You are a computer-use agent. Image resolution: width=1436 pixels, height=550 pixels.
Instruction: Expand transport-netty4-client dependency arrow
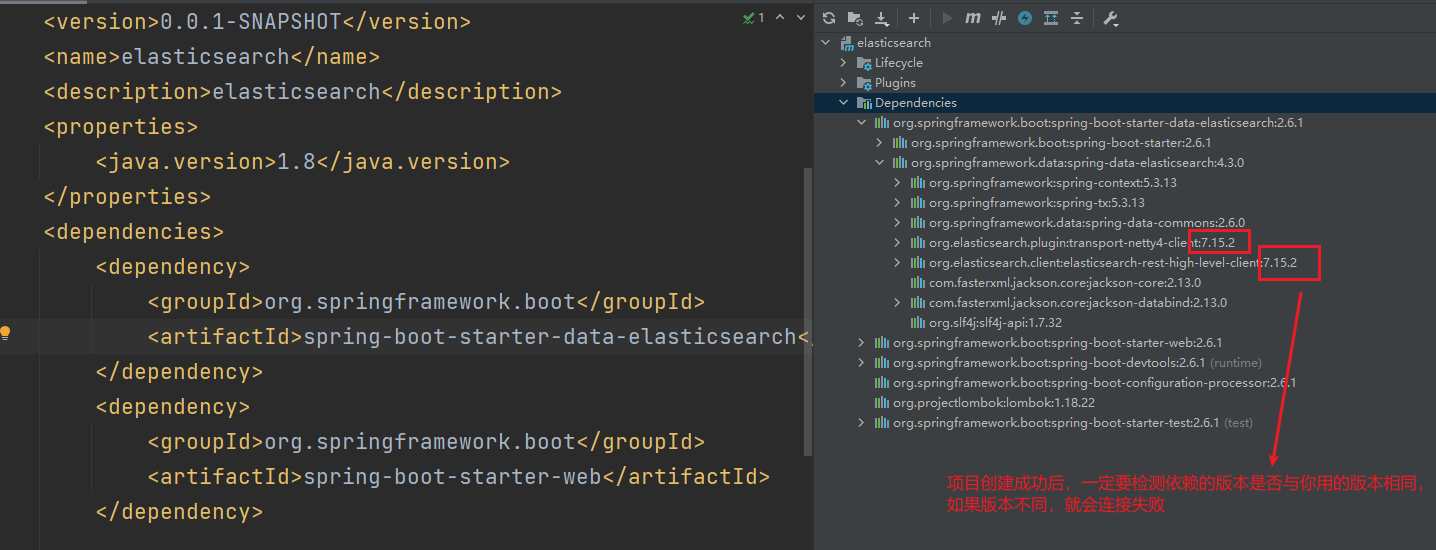click(897, 243)
